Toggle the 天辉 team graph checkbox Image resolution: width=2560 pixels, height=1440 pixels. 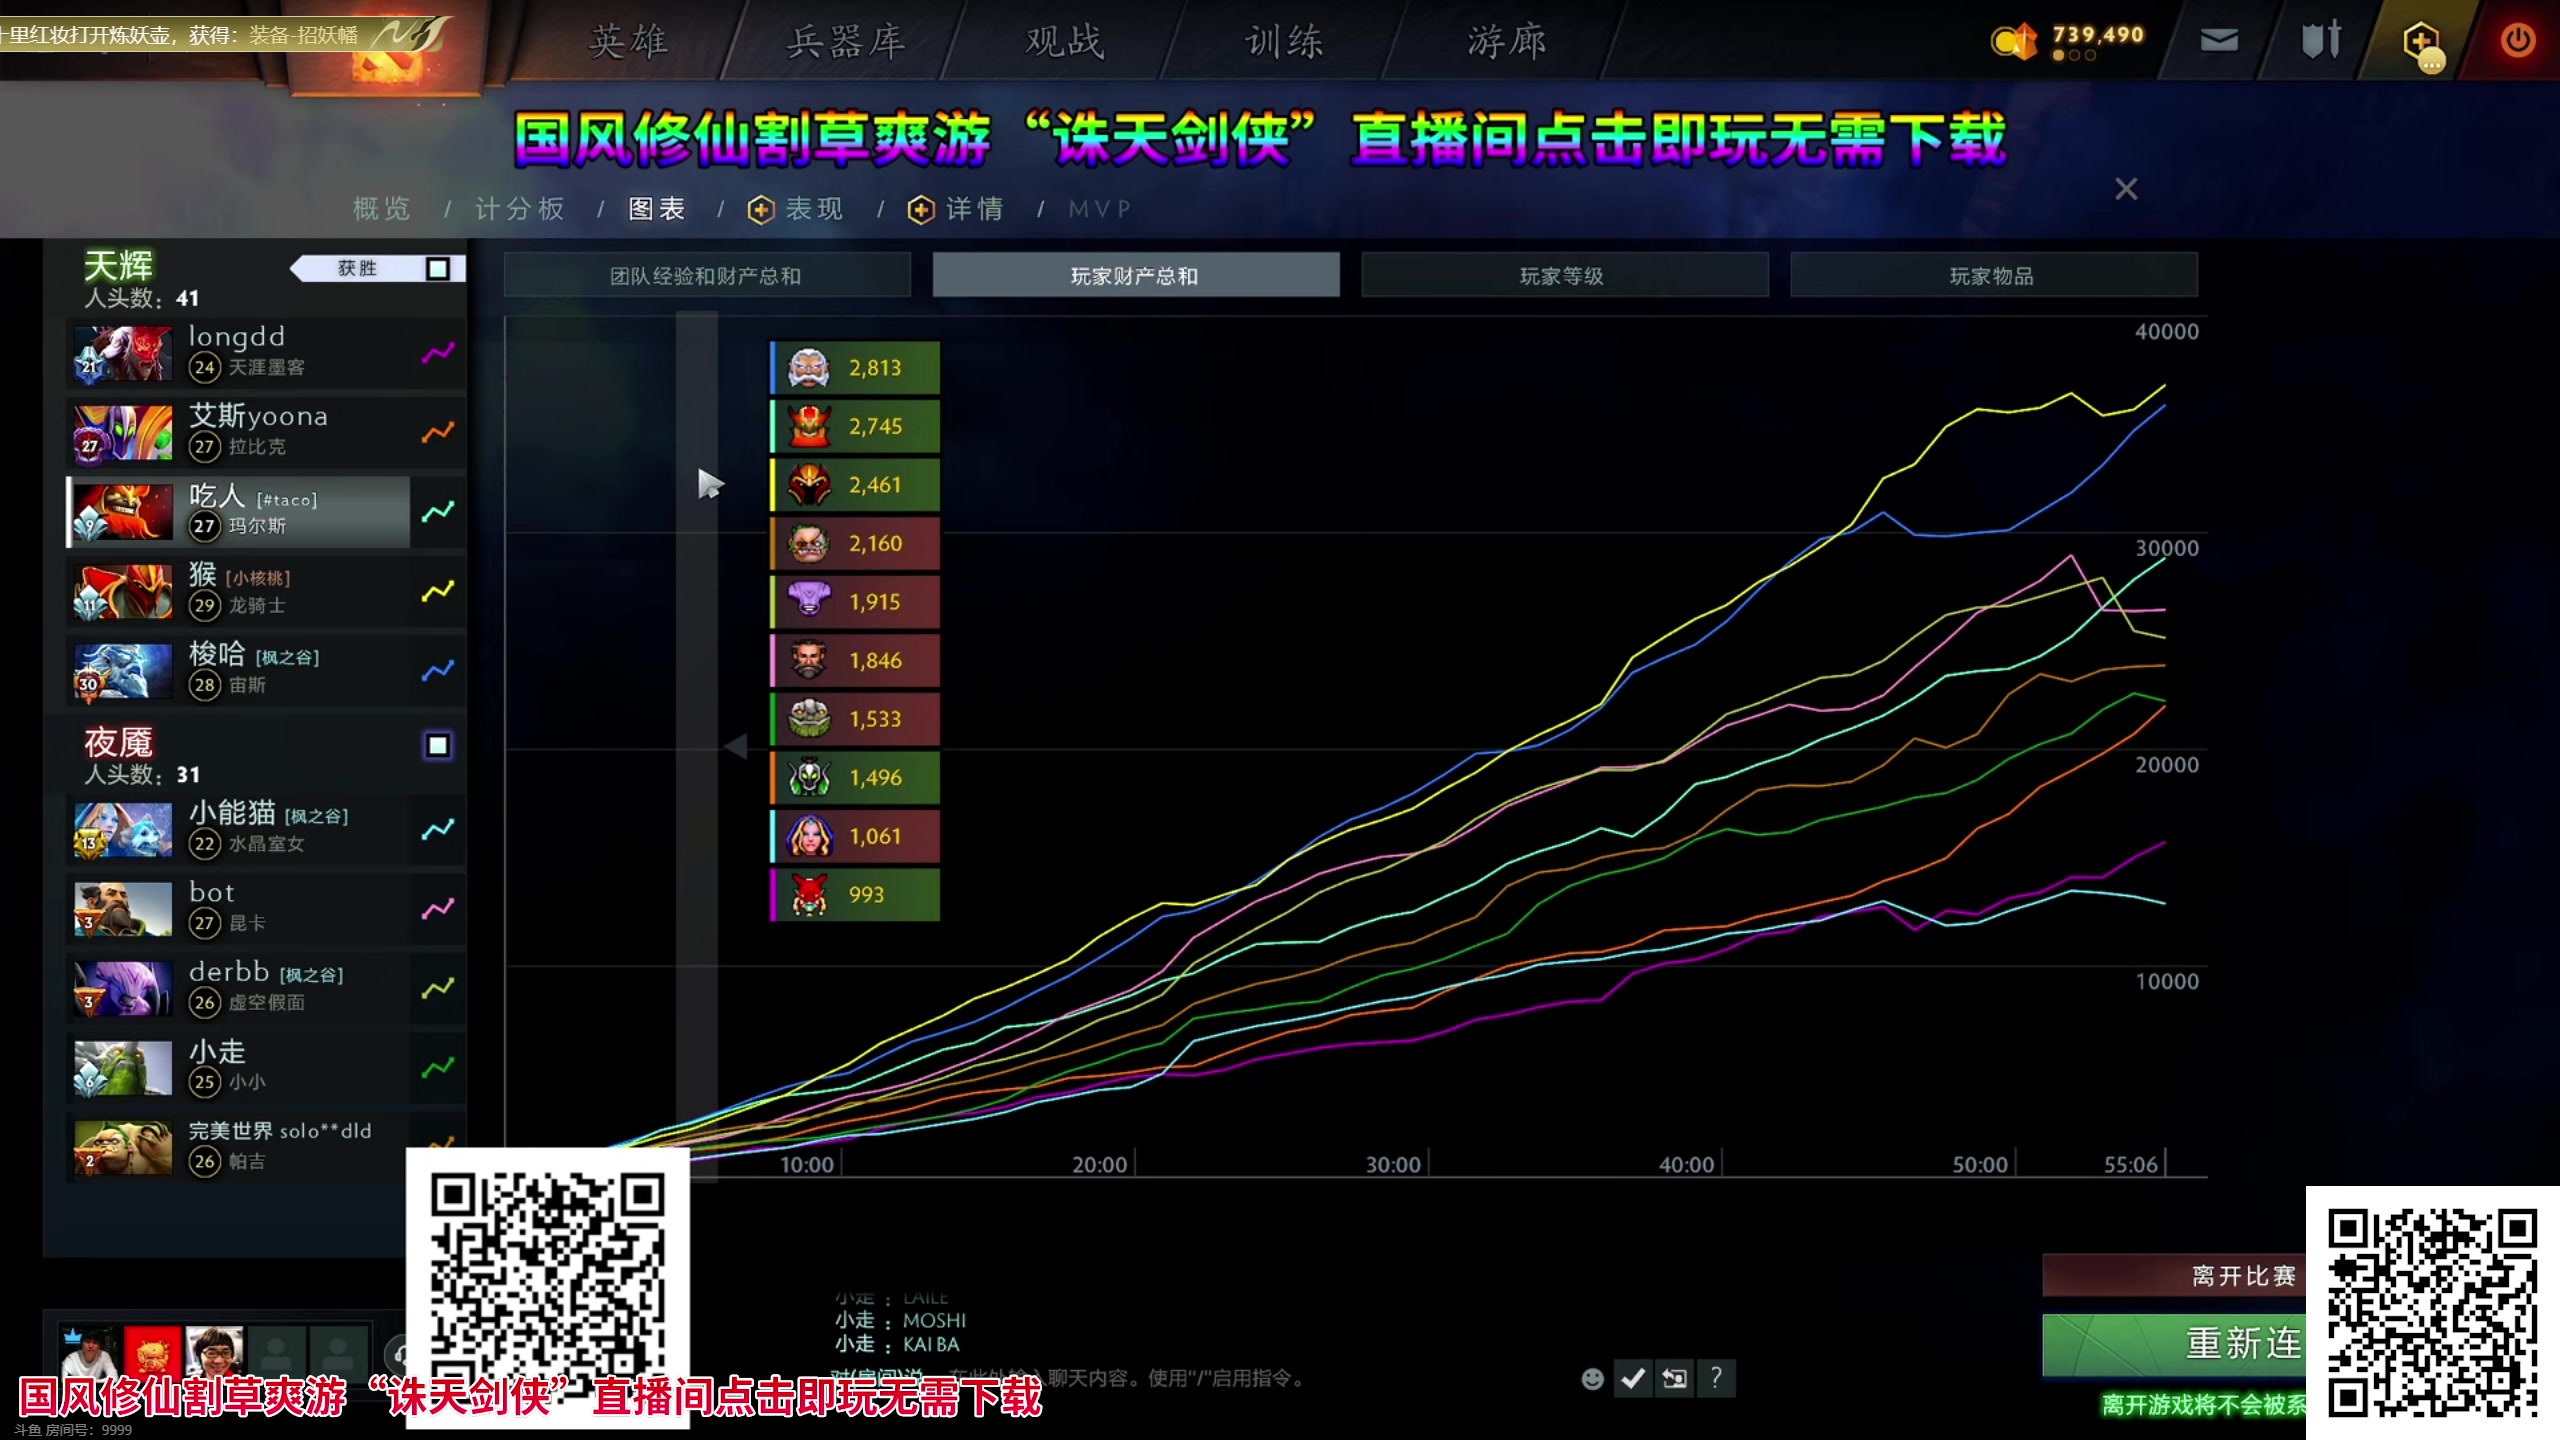pyautogui.click(x=437, y=269)
